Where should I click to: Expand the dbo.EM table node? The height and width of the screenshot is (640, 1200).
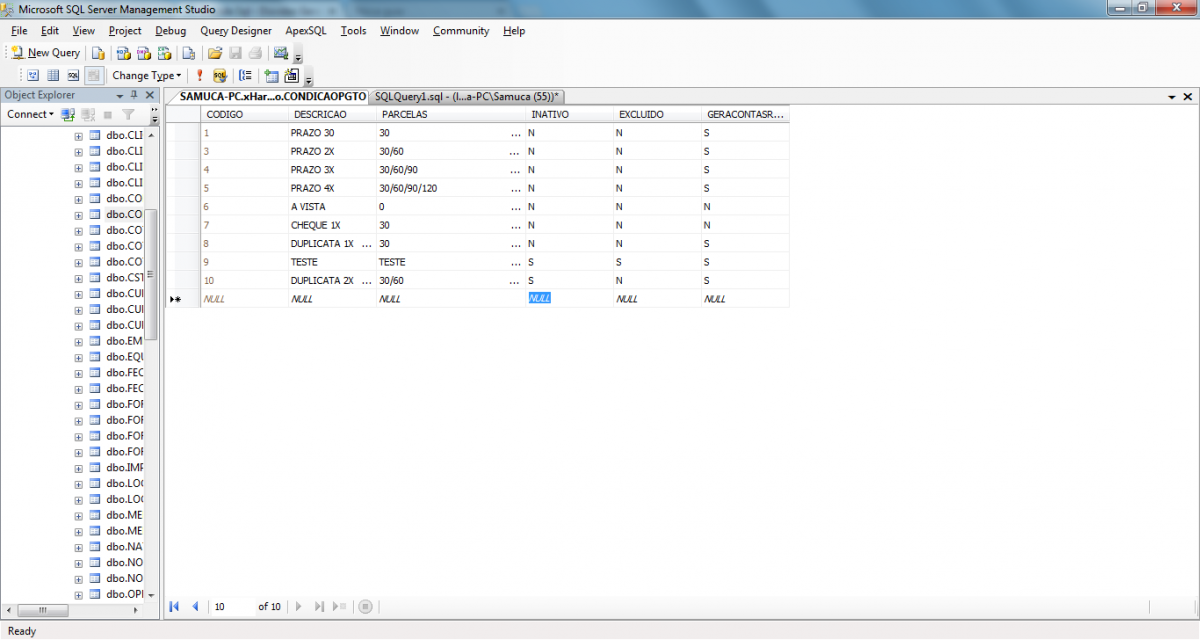(79, 341)
